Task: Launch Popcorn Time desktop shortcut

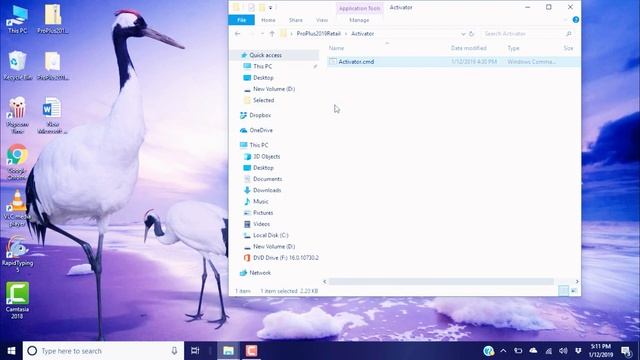Action: click(18, 116)
